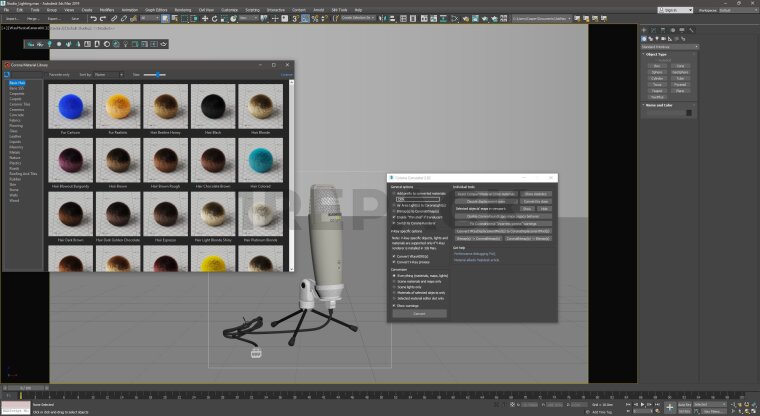Adjust the thumbnail Size slider
The height and width of the screenshot is (416, 760).
[x=155, y=75]
